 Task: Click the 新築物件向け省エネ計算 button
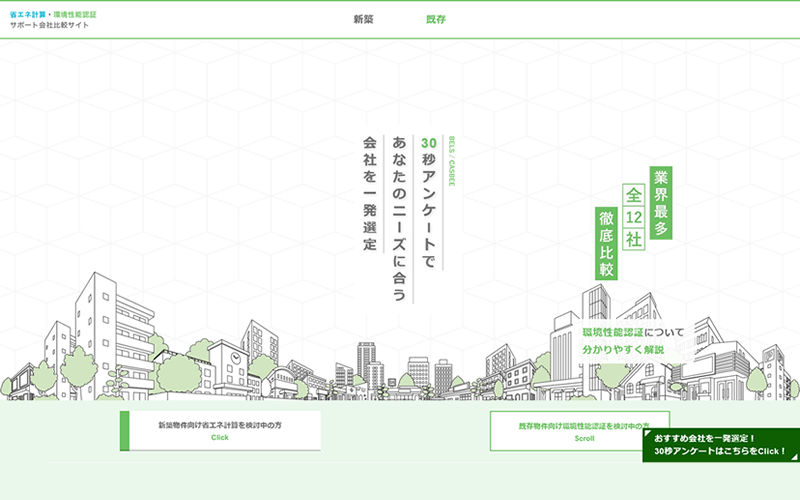[220, 430]
